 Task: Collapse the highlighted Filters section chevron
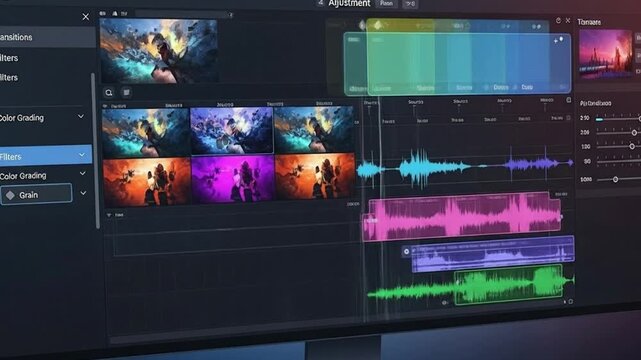point(82,155)
